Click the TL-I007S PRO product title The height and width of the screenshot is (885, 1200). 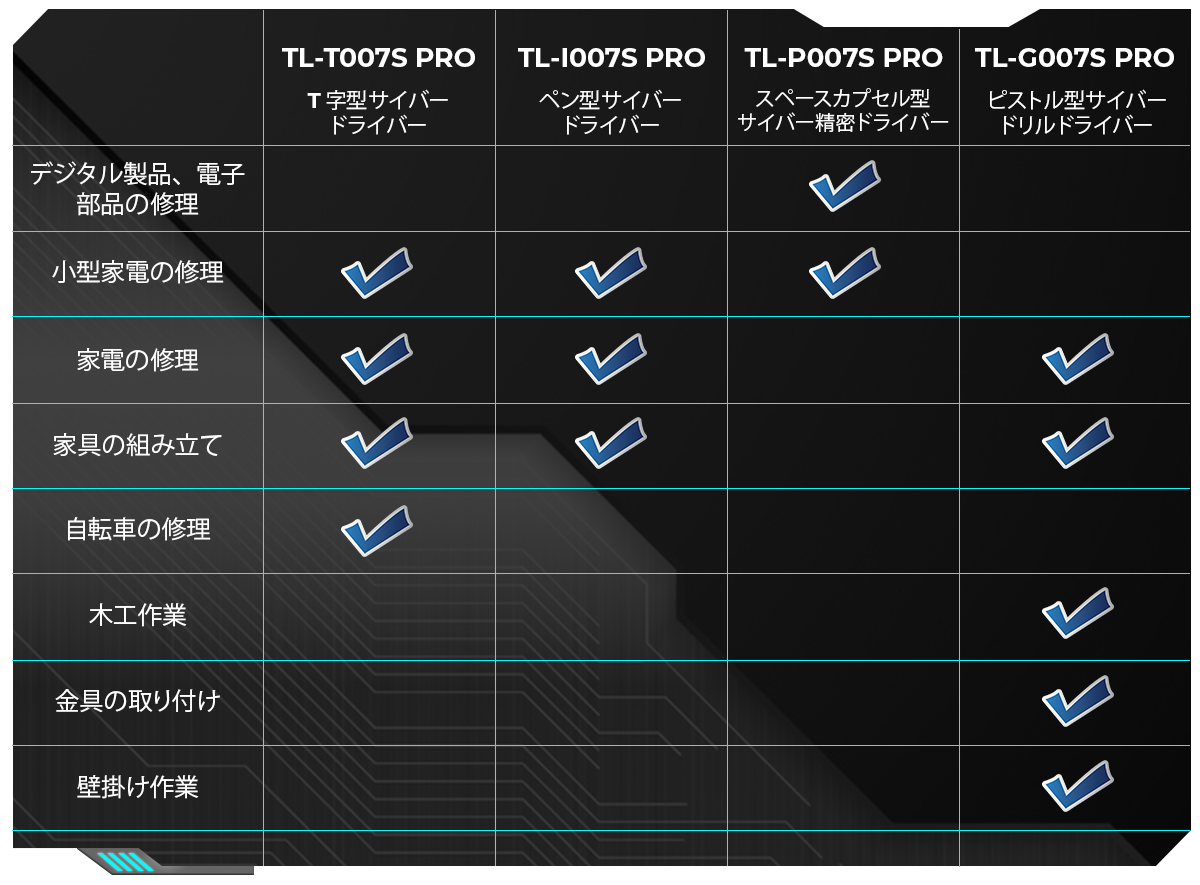(611, 58)
